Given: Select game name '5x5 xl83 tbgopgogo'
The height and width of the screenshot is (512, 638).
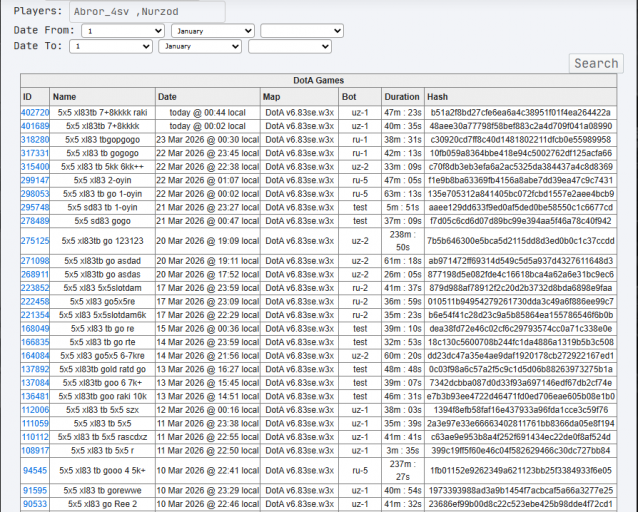Looking at the screenshot, I should [x=103, y=140].
